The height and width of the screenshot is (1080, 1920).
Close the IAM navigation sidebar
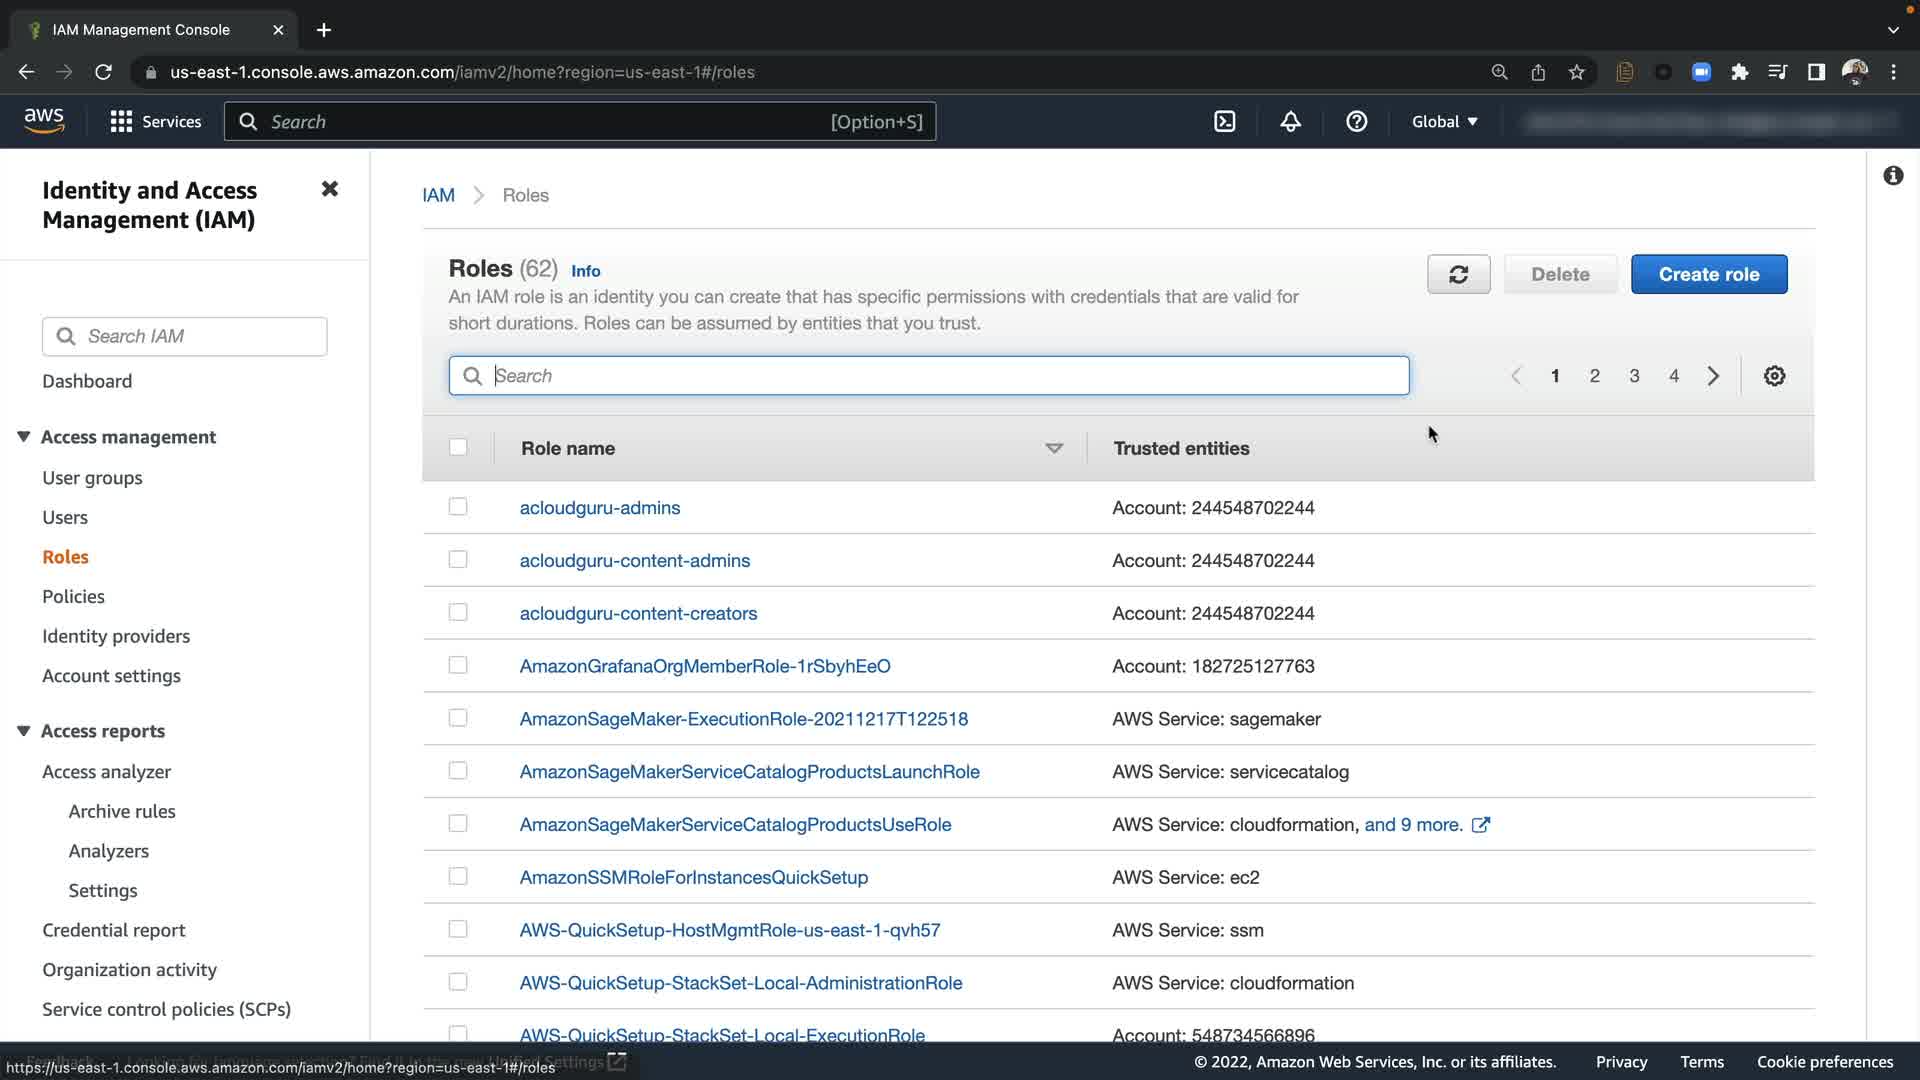pyautogui.click(x=329, y=189)
